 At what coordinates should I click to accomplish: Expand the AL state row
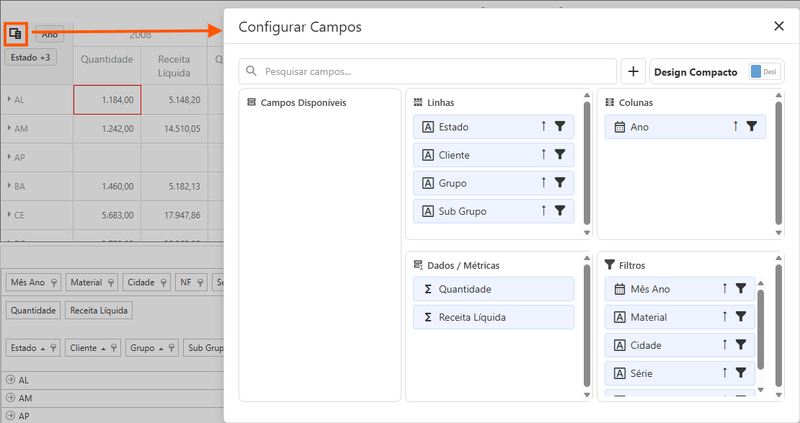[x=9, y=99]
